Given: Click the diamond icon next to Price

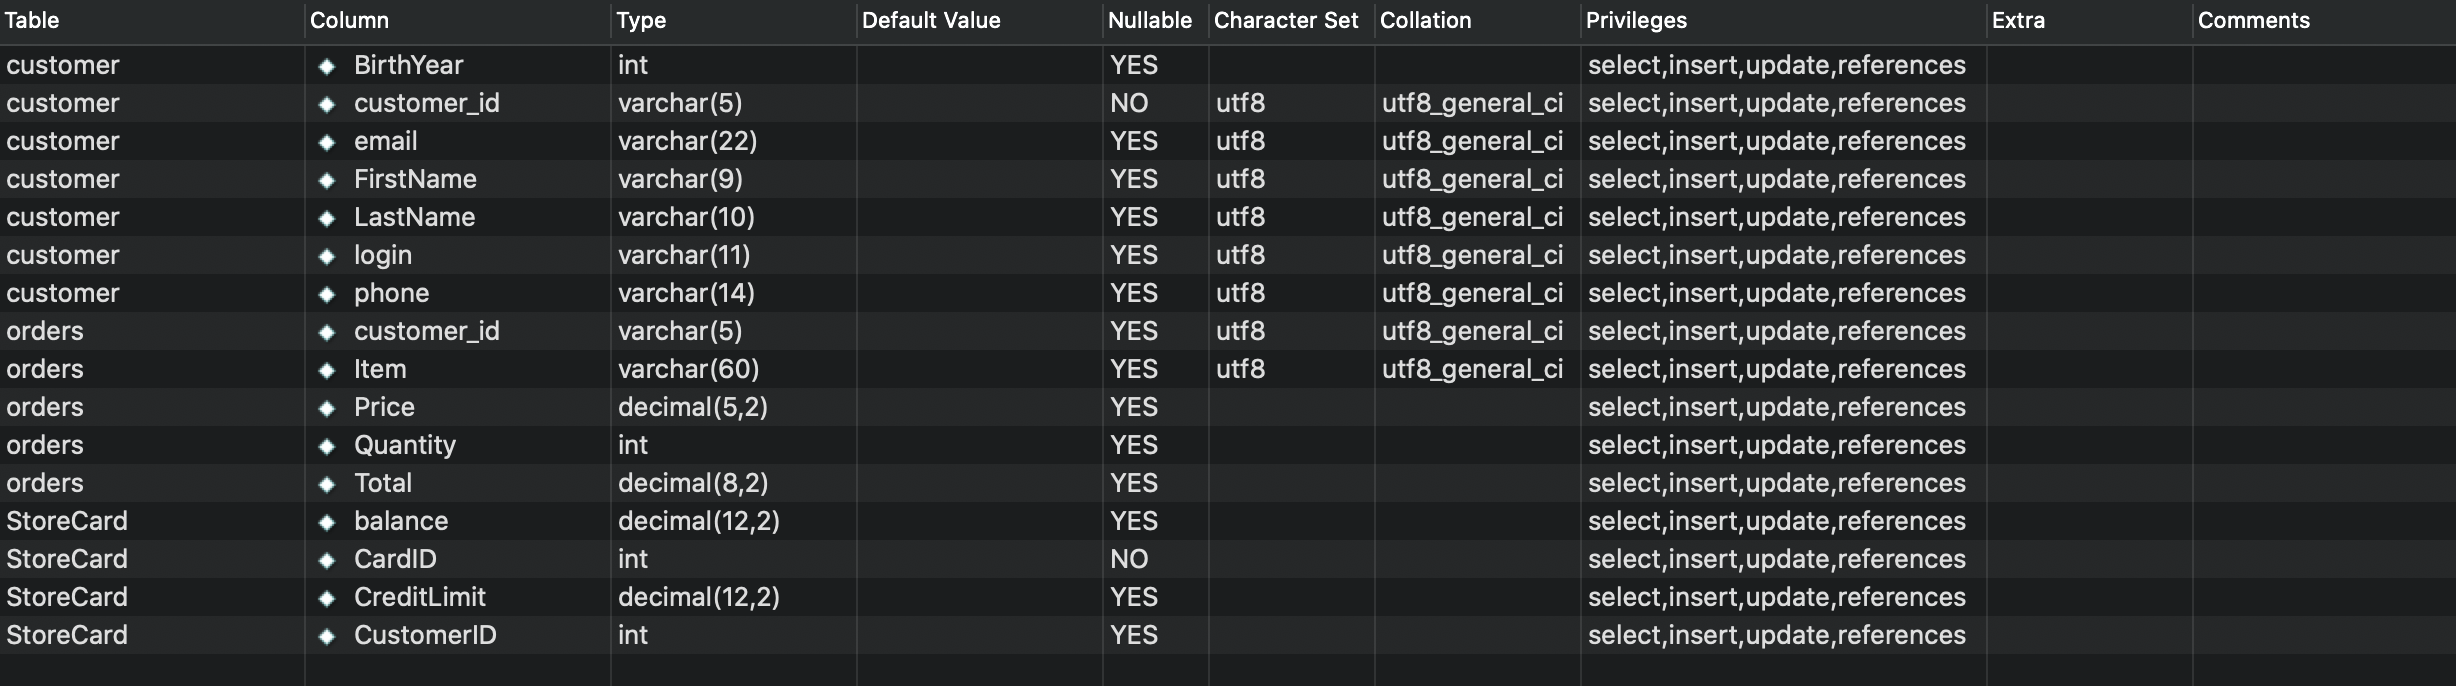Looking at the screenshot, I should (326, 408).
